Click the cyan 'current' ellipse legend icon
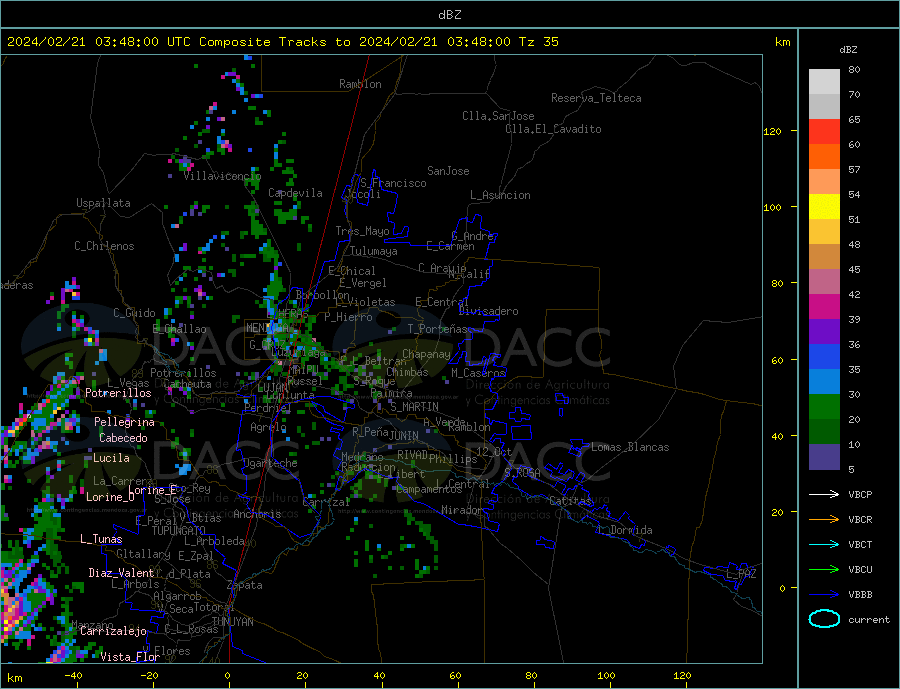This screenshot has height=689, width=900. (x=824, y=619)
